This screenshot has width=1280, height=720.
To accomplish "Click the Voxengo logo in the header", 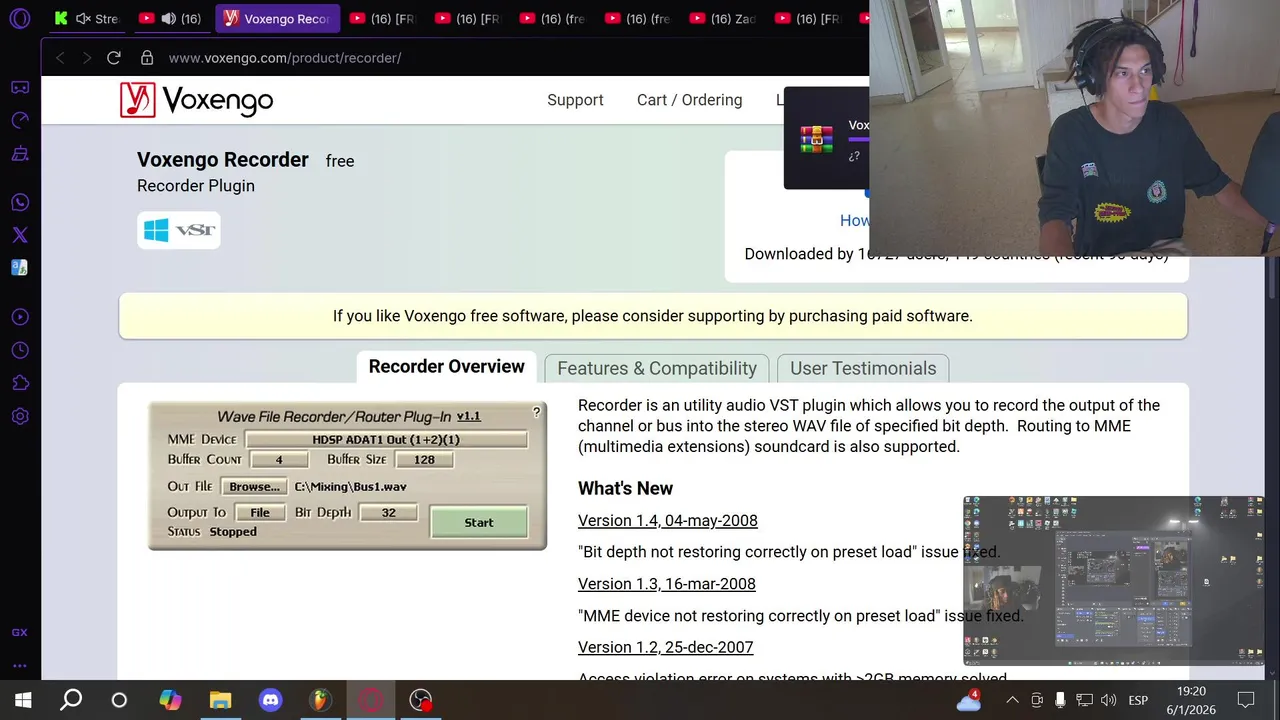I will tap(196, 100).
